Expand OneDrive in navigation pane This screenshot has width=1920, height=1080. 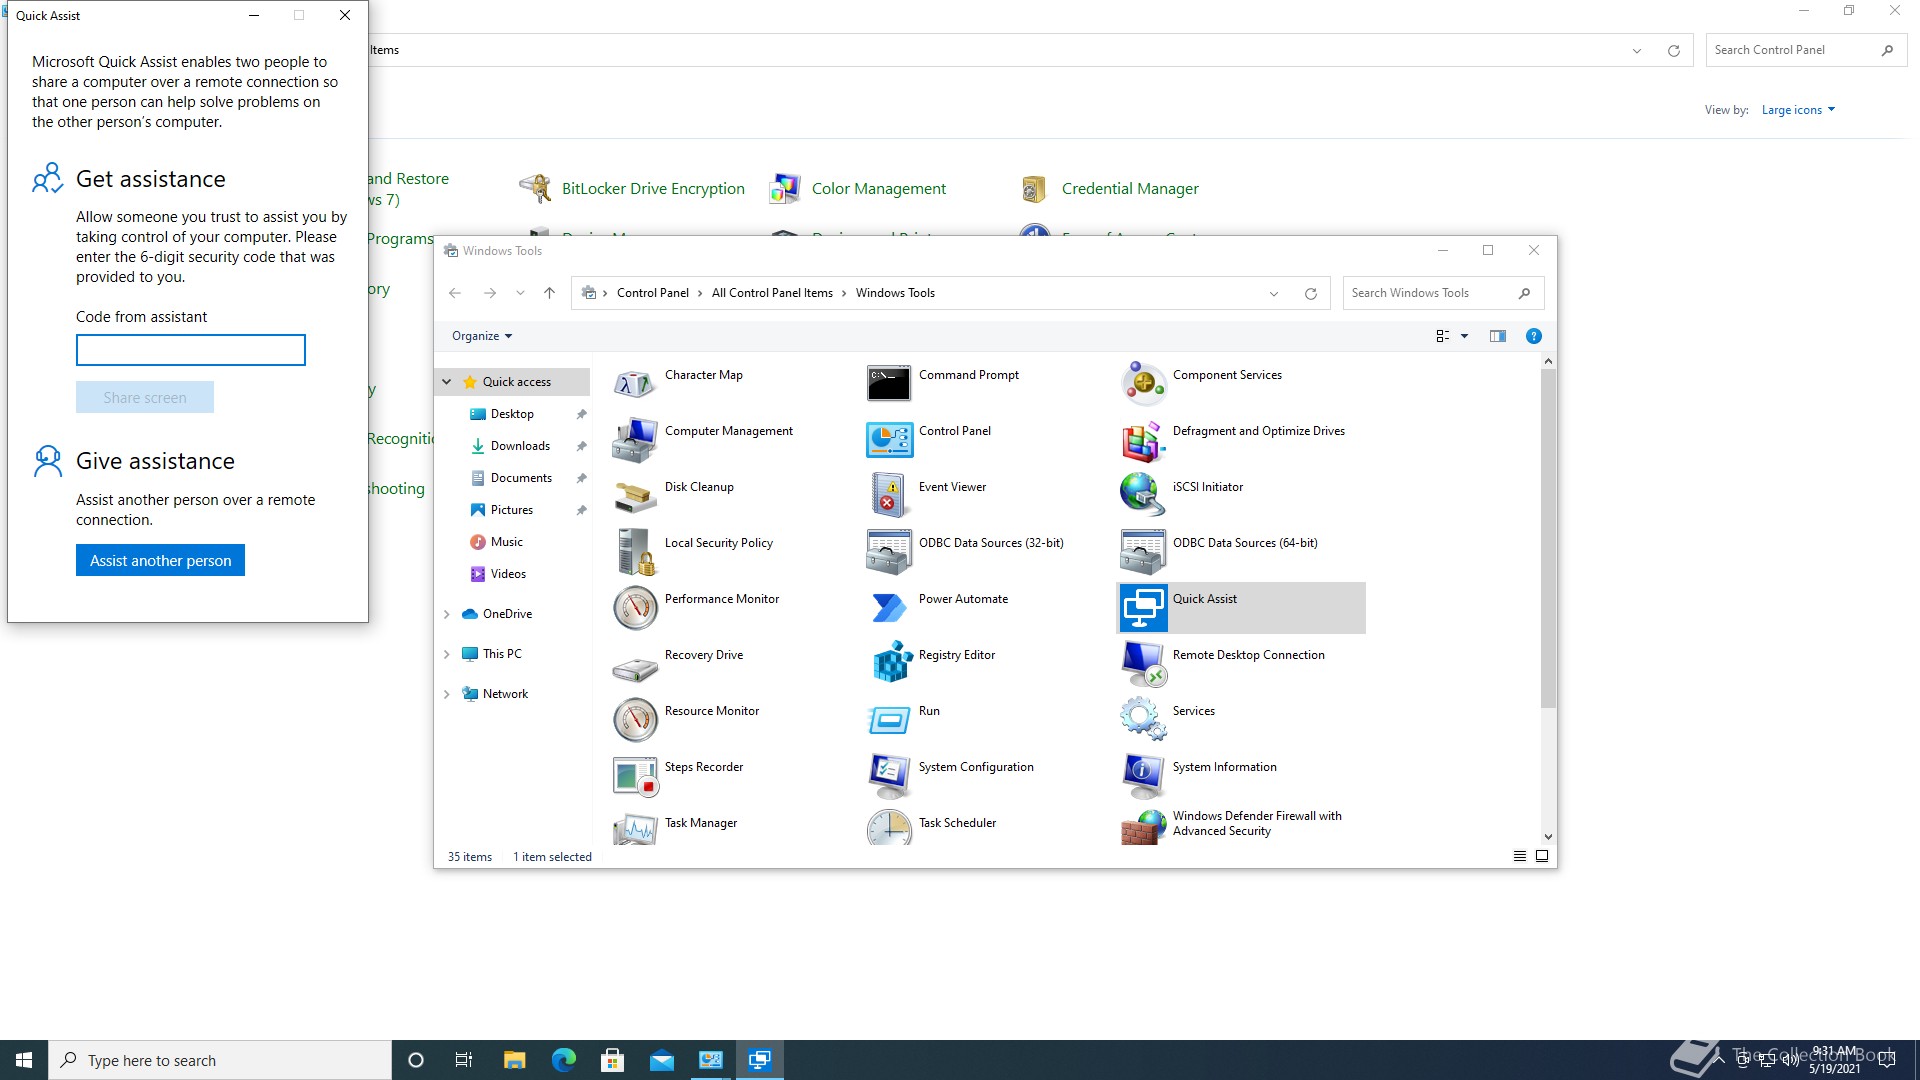tap(447, 614)
